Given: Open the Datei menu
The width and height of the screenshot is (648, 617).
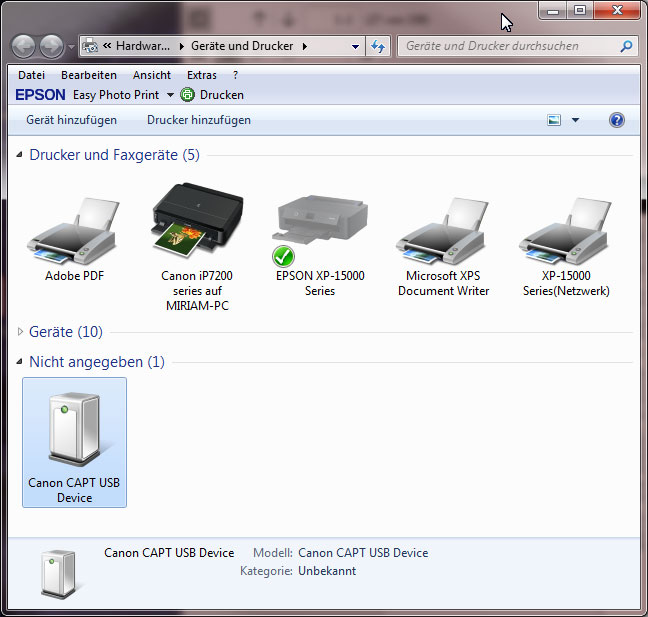Looking at the screenshot, I should 31,75.
